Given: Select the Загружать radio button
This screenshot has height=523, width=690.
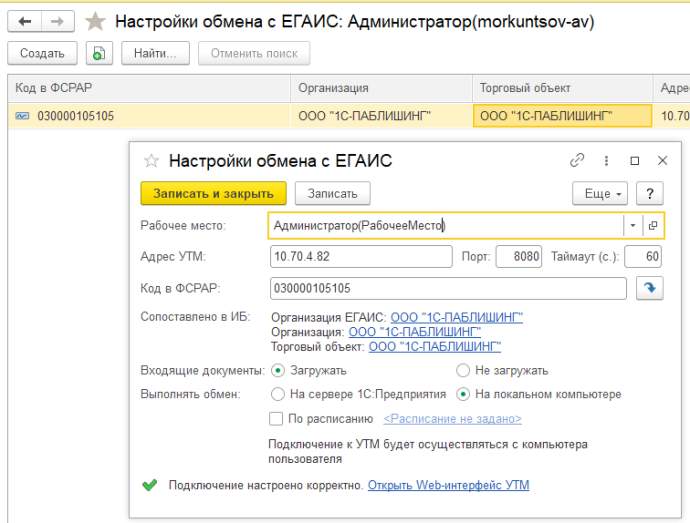Looking at the screenshot, I should click(x=279, y=370).
